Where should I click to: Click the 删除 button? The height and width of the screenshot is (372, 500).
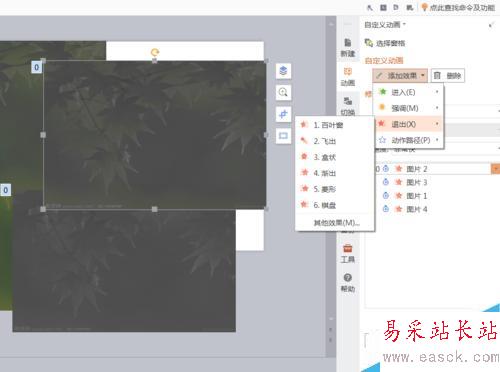[448, 76]
